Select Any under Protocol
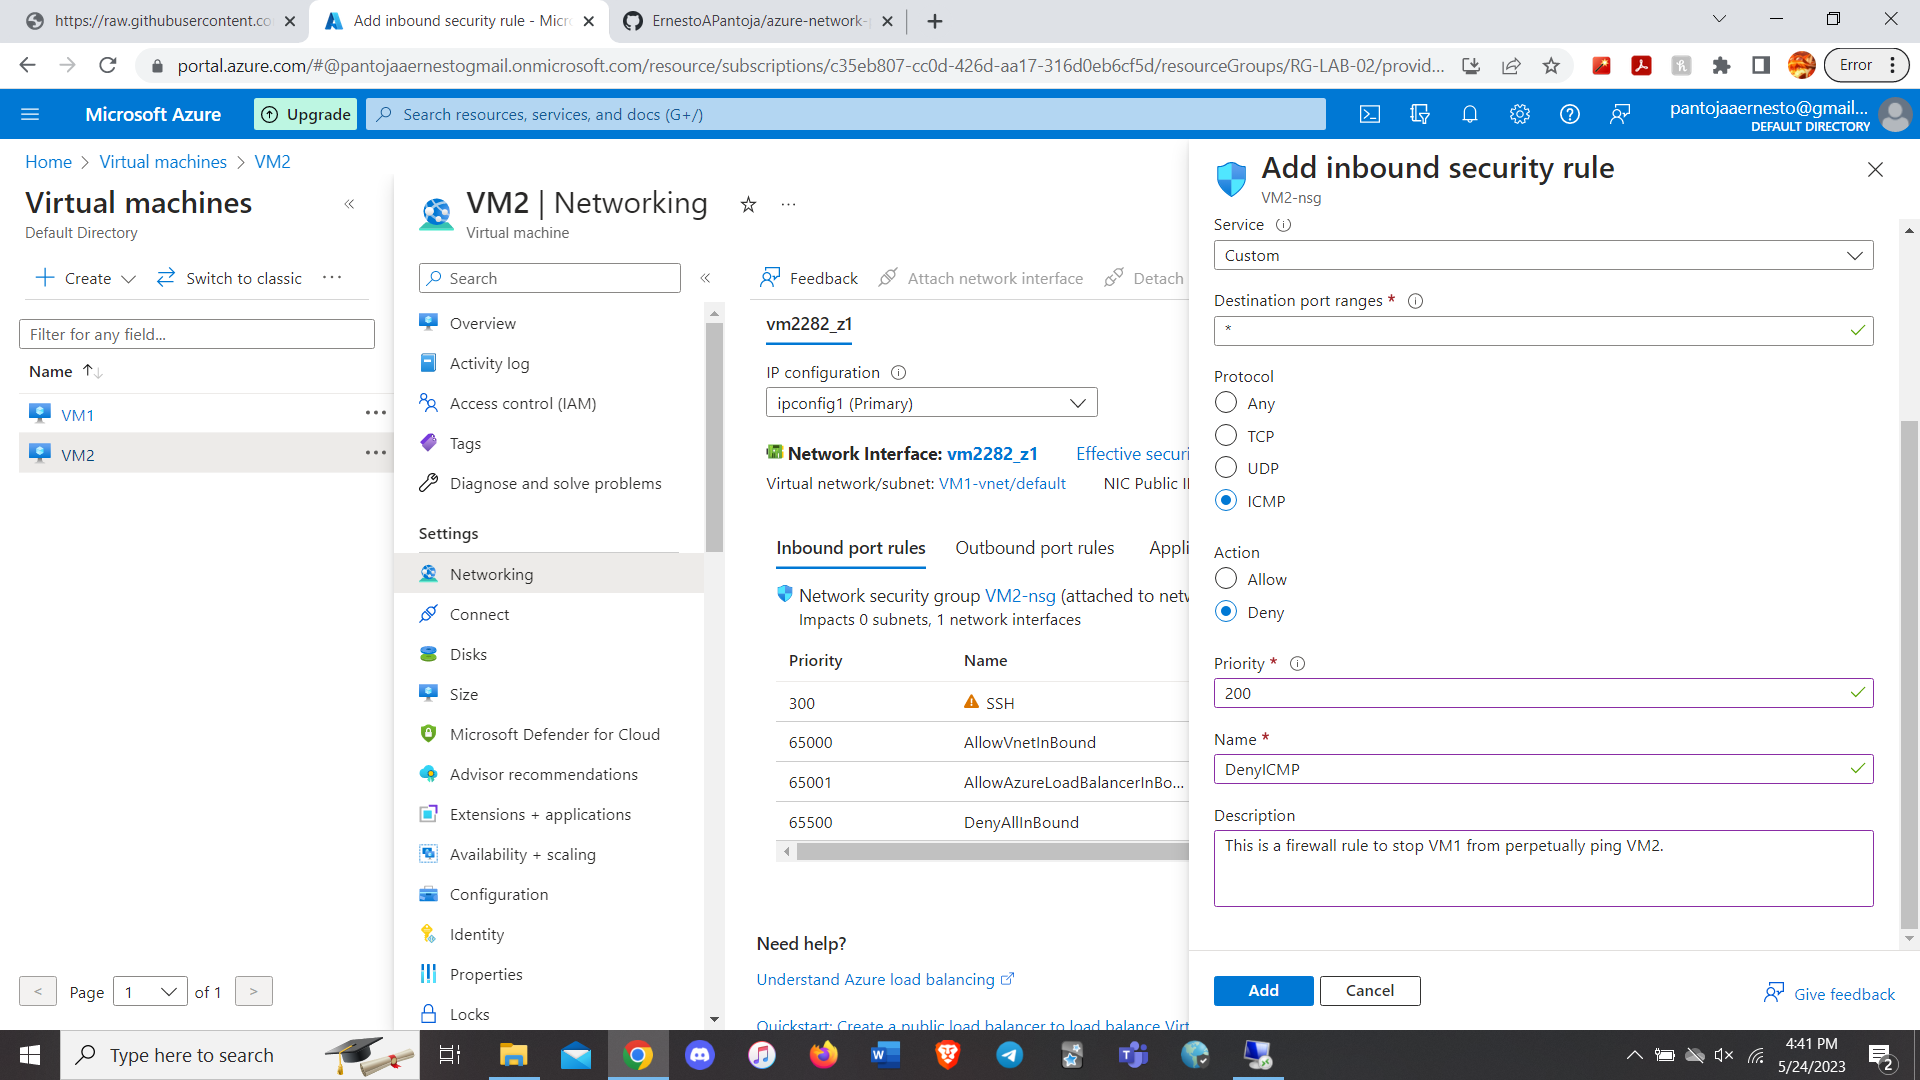The image size is (1920, 1080). coord(1225,403)
